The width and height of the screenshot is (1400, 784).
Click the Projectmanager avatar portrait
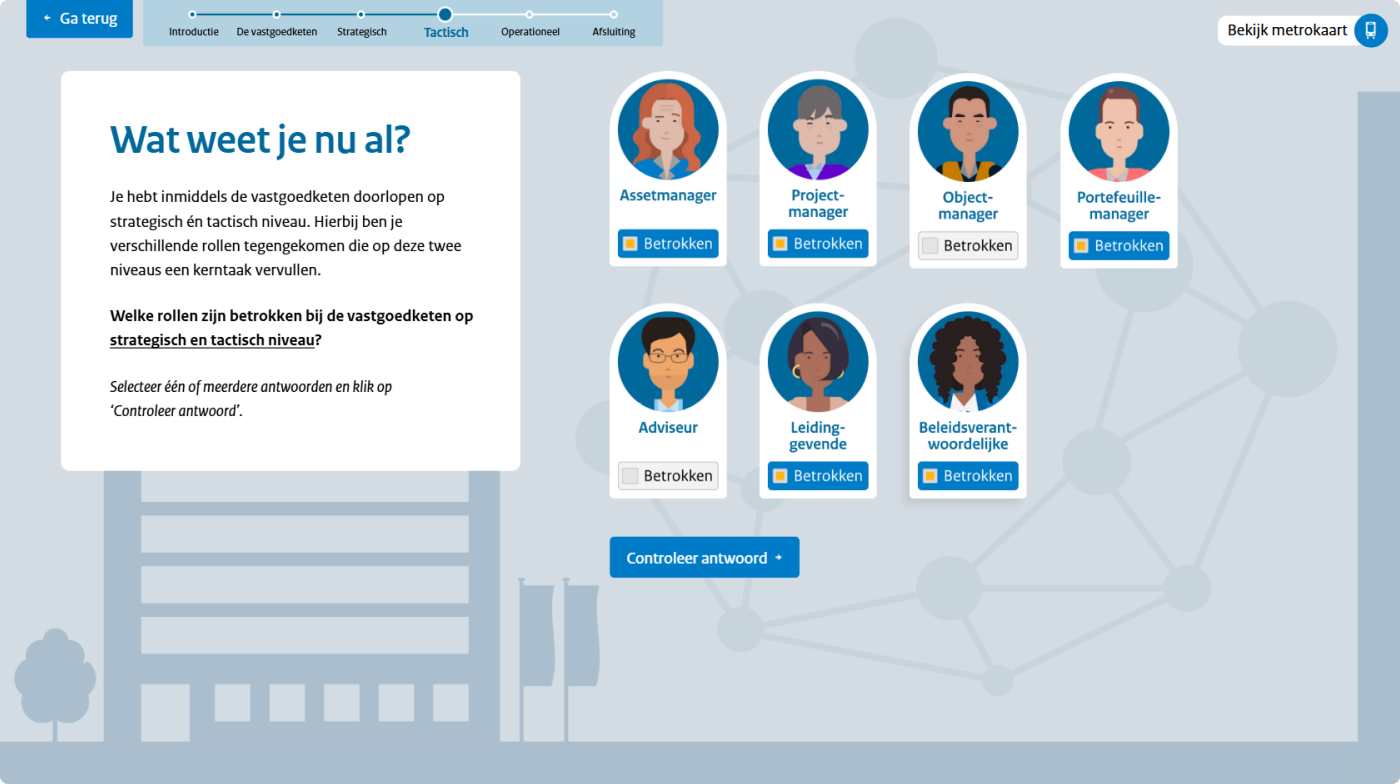tap(818, 130)
